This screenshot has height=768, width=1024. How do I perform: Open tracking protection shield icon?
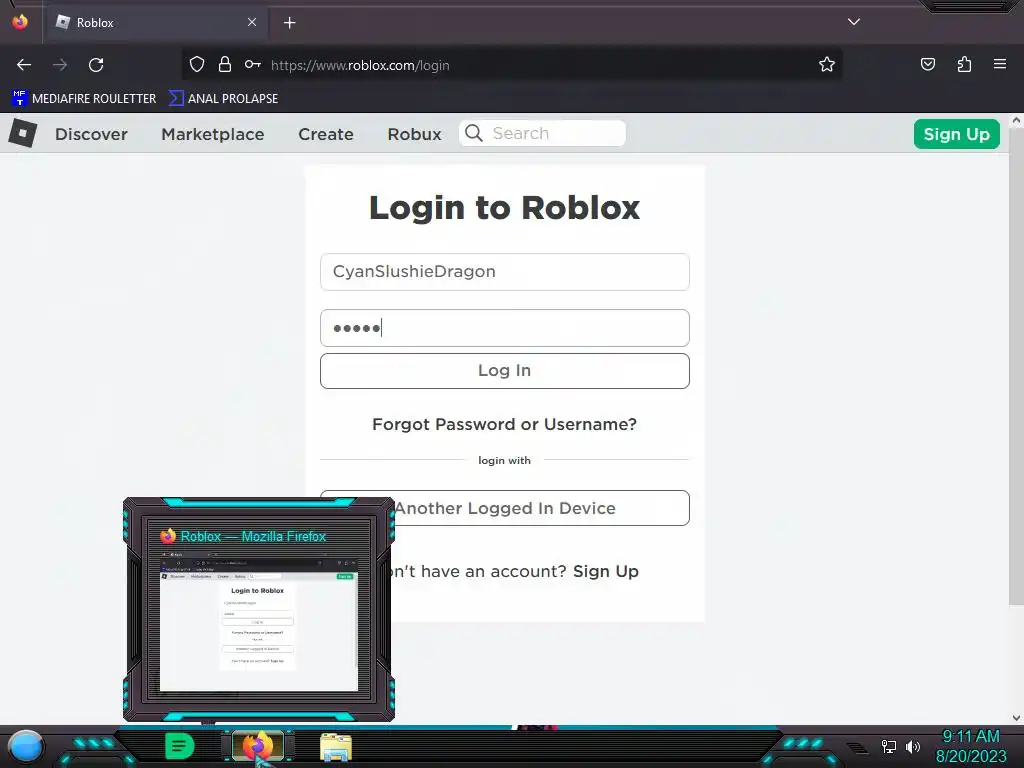[x=197, y=65]
